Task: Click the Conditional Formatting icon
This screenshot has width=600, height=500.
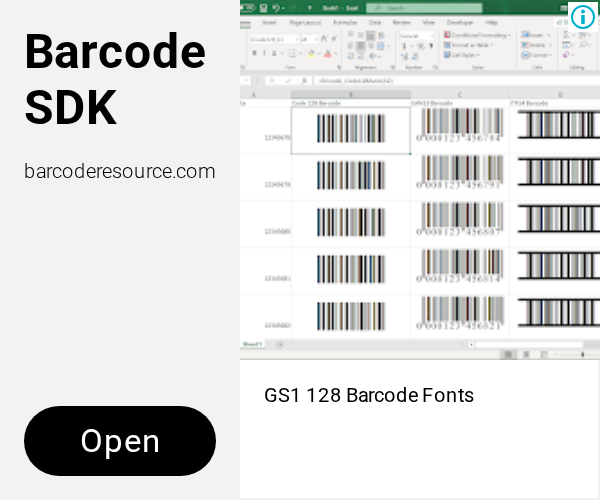Action: pyautogui.click(x=447, y=35)
